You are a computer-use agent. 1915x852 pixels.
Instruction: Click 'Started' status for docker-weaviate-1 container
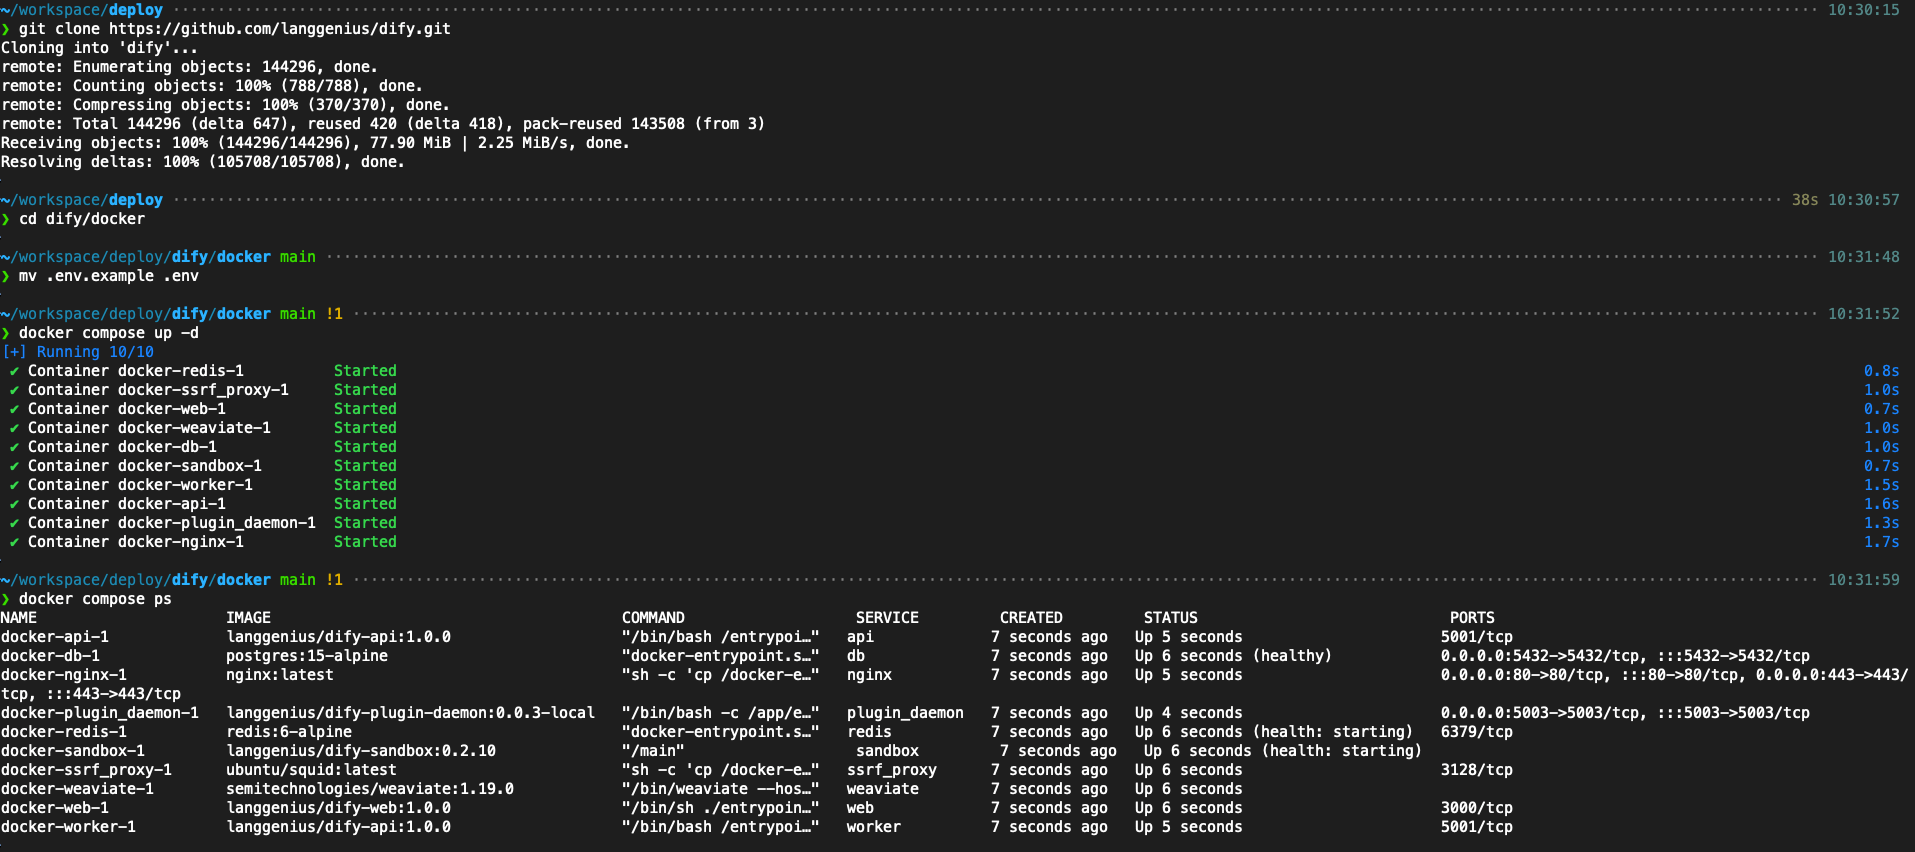(365, 428)
